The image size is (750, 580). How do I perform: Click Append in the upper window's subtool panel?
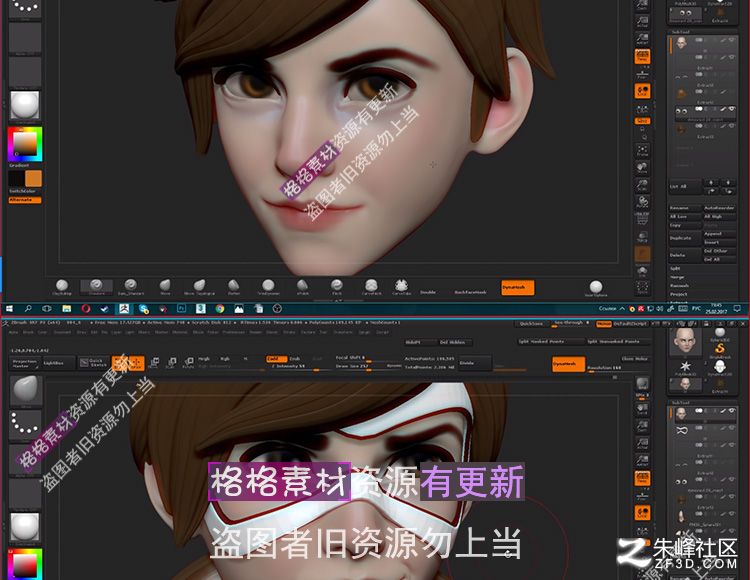719,234
